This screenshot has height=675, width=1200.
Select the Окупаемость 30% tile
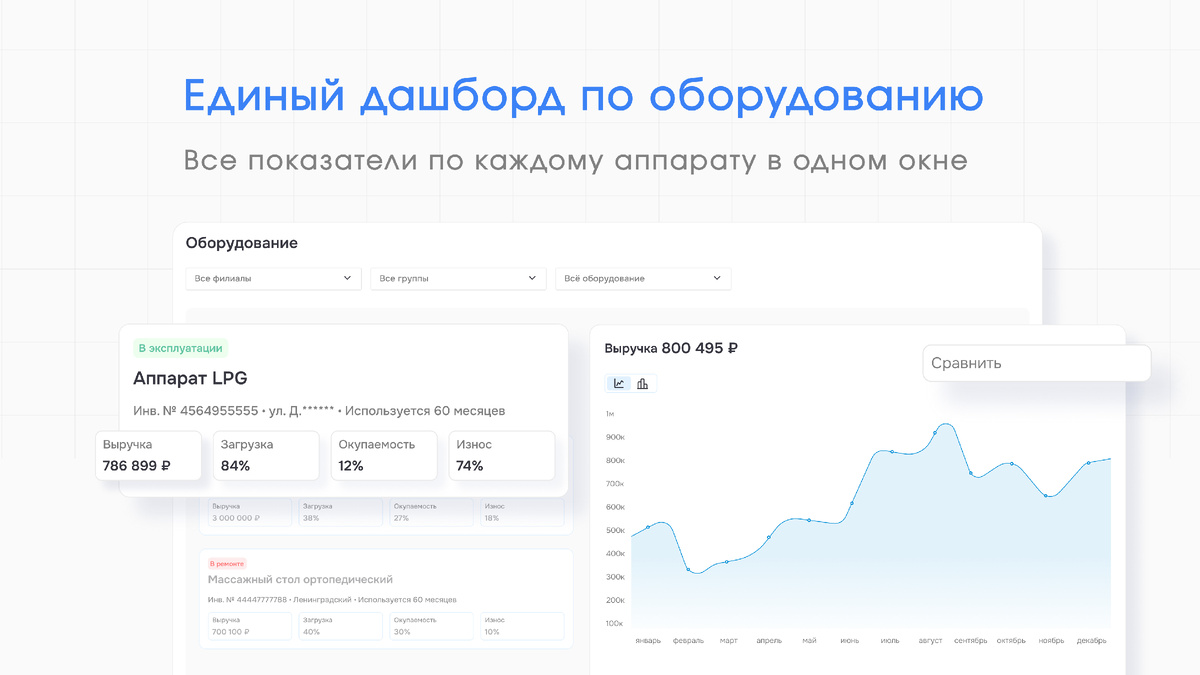tap(431, 626)
